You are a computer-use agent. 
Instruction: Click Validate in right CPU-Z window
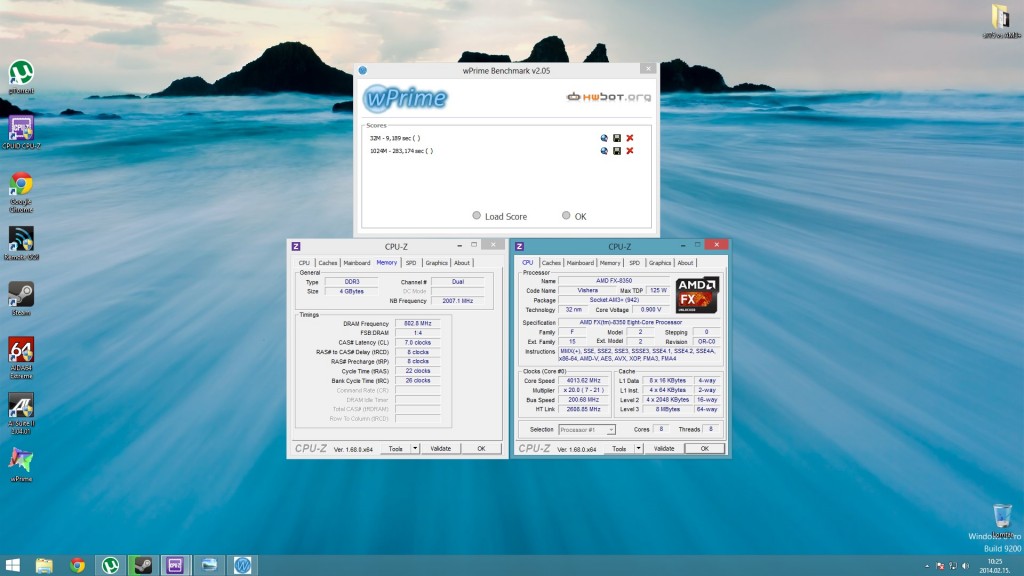tap(664, 449)
